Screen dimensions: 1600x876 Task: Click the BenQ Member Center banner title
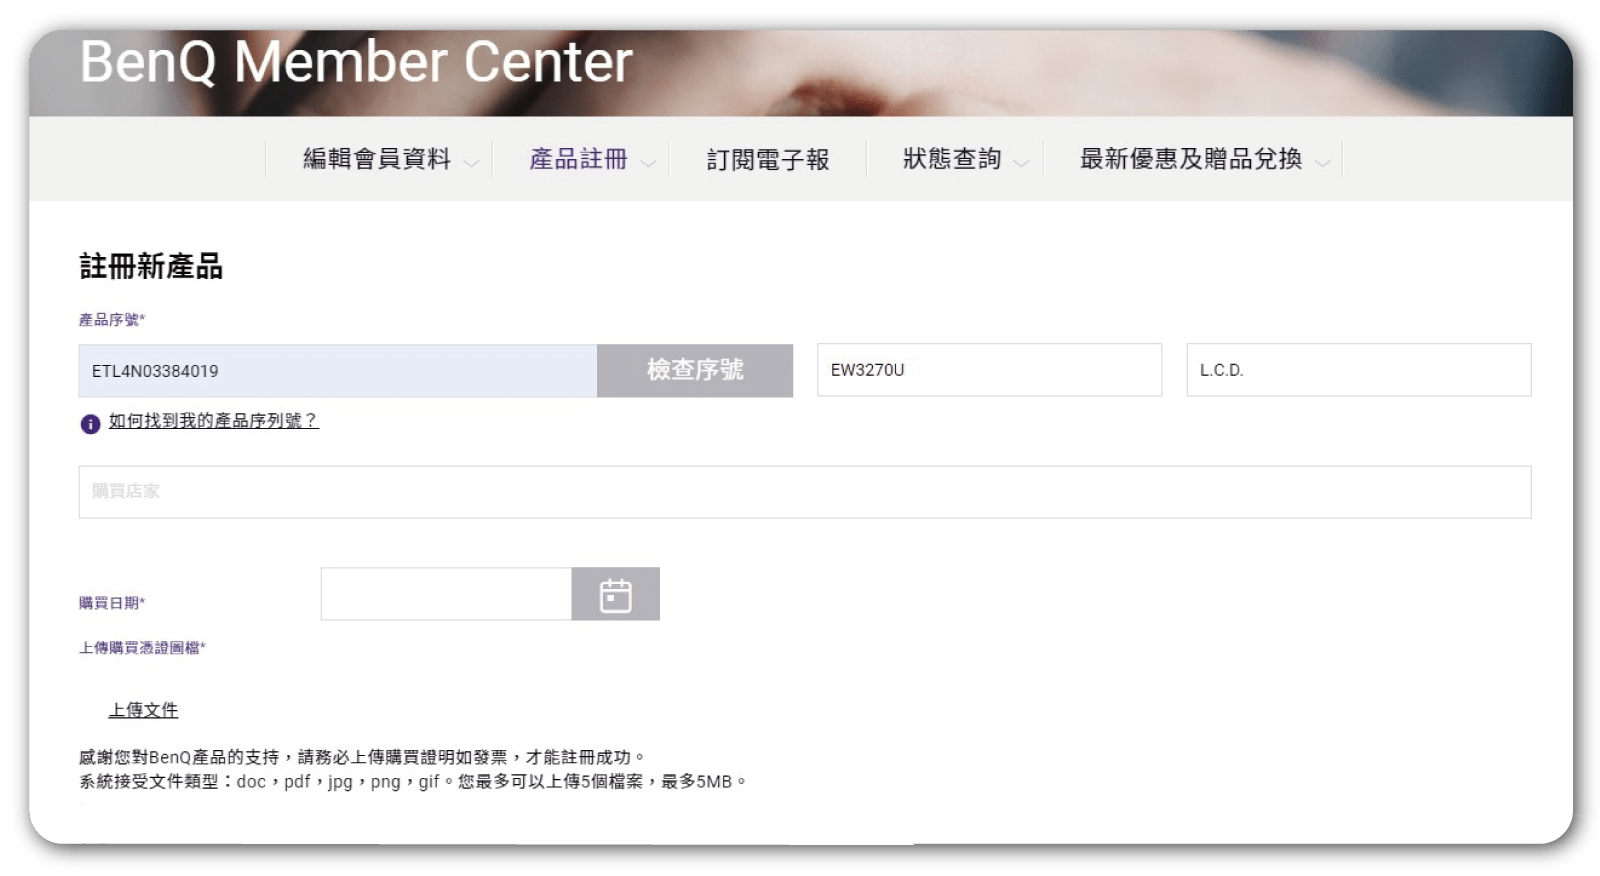click(x=356, y=62)
